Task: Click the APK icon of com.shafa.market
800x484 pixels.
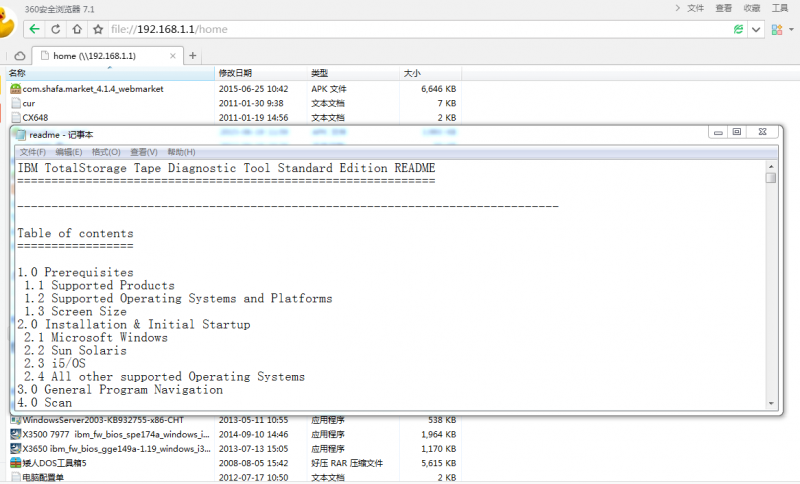Action: coord(16,89)
